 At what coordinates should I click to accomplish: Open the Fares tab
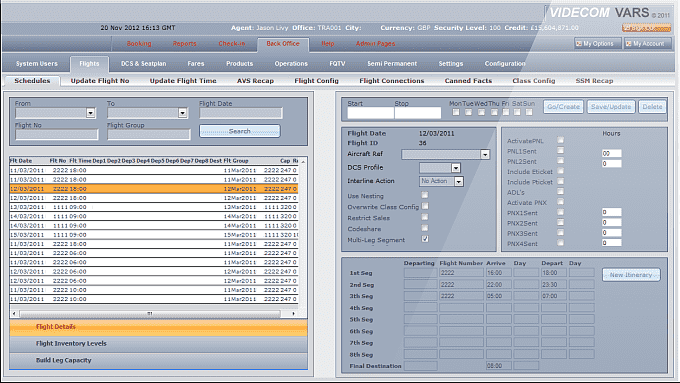(x=196, y=64)
